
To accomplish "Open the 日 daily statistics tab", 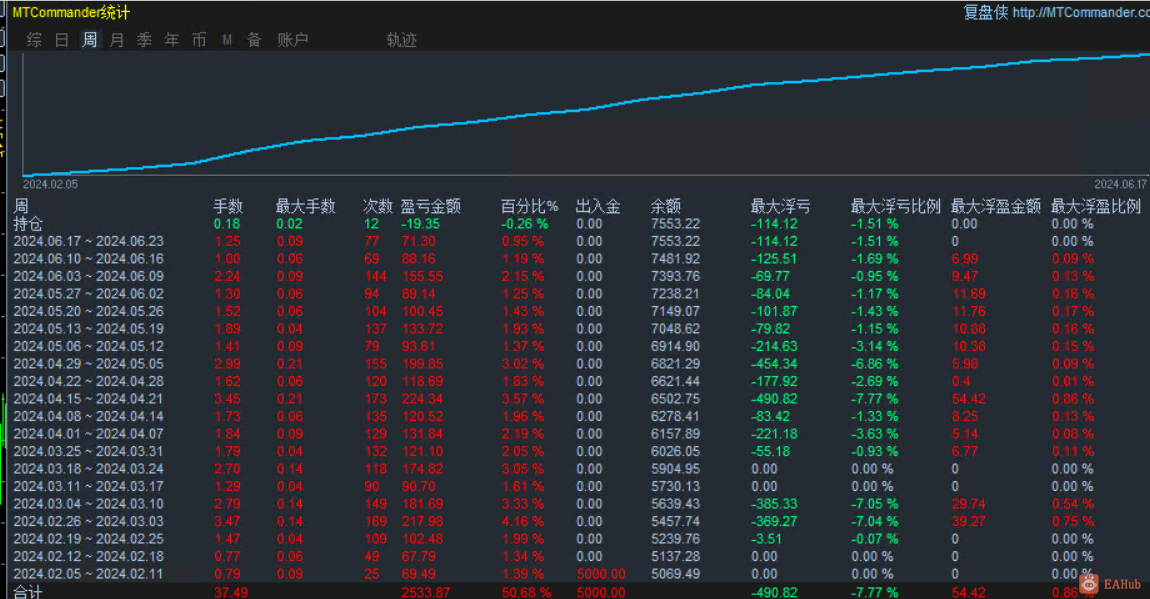I will [62, 40].
